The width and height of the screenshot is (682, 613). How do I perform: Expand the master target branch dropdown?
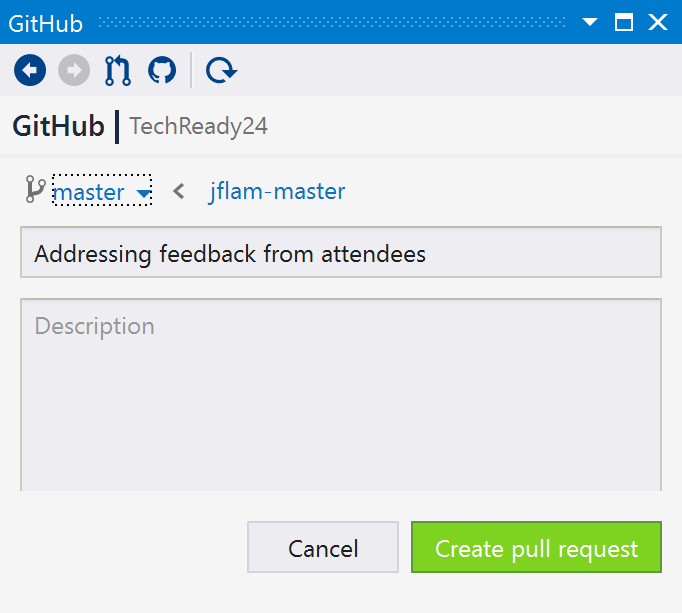tap(102, 190)
